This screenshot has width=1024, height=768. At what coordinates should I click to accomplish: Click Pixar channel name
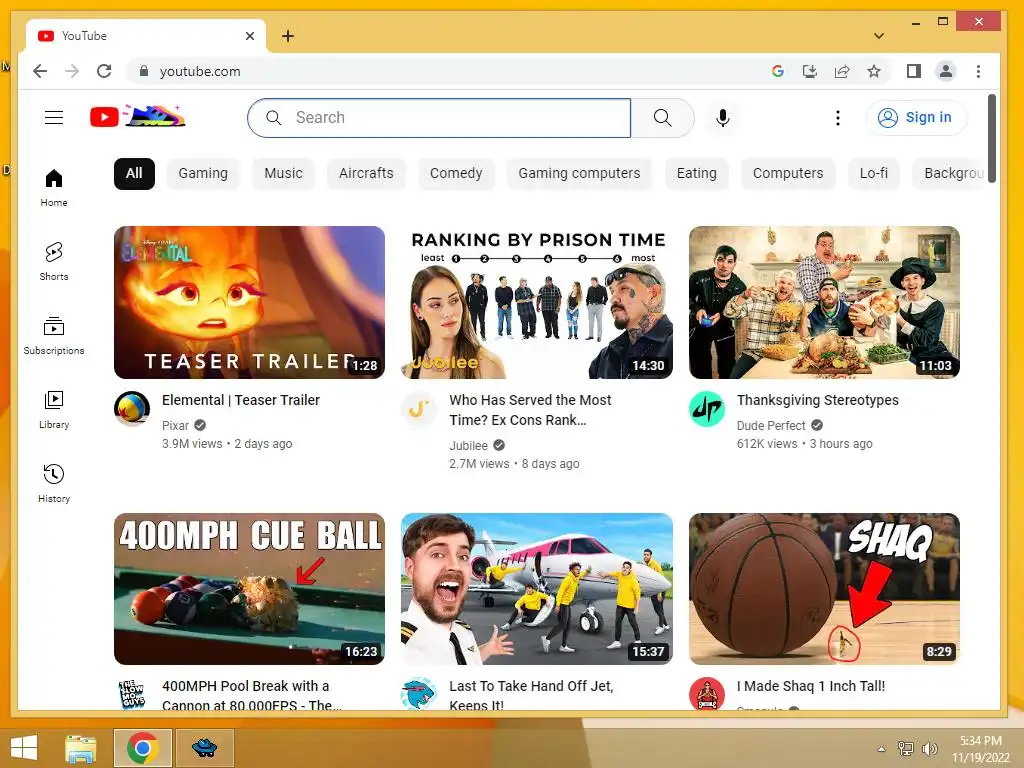[175, 426]
